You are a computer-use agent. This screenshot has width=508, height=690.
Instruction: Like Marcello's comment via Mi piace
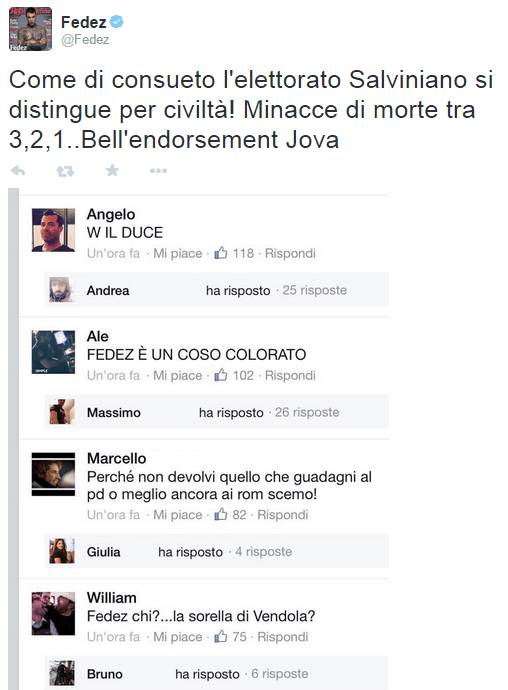[177, 514]
